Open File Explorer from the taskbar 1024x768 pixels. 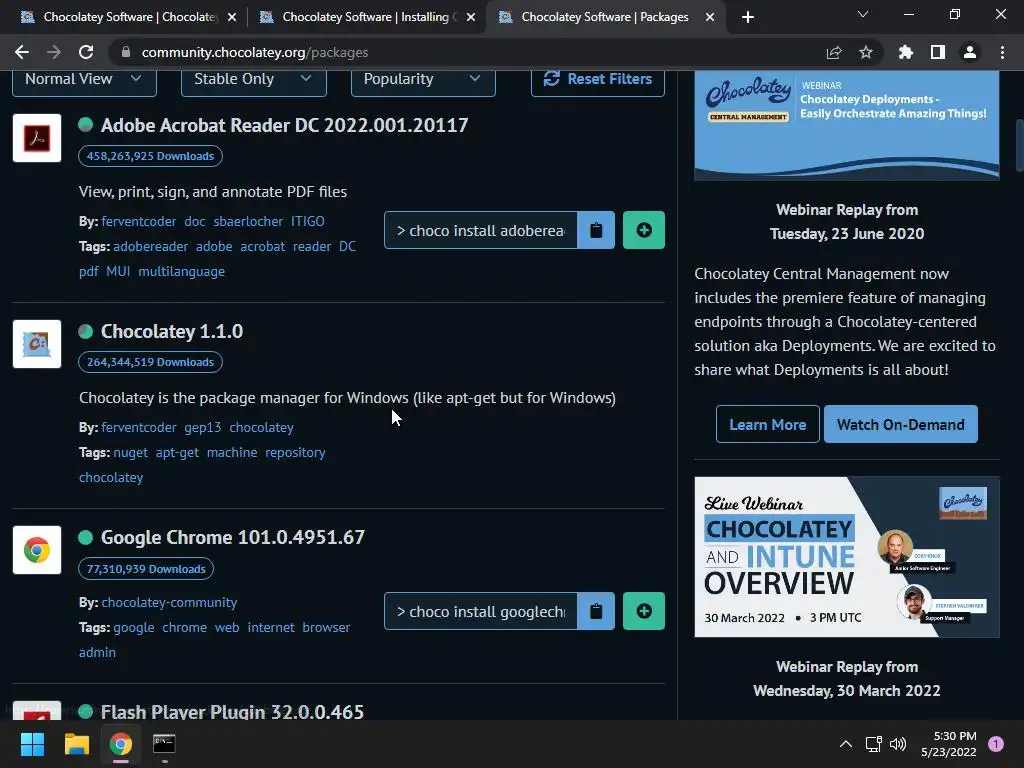(x=76, y=744)
